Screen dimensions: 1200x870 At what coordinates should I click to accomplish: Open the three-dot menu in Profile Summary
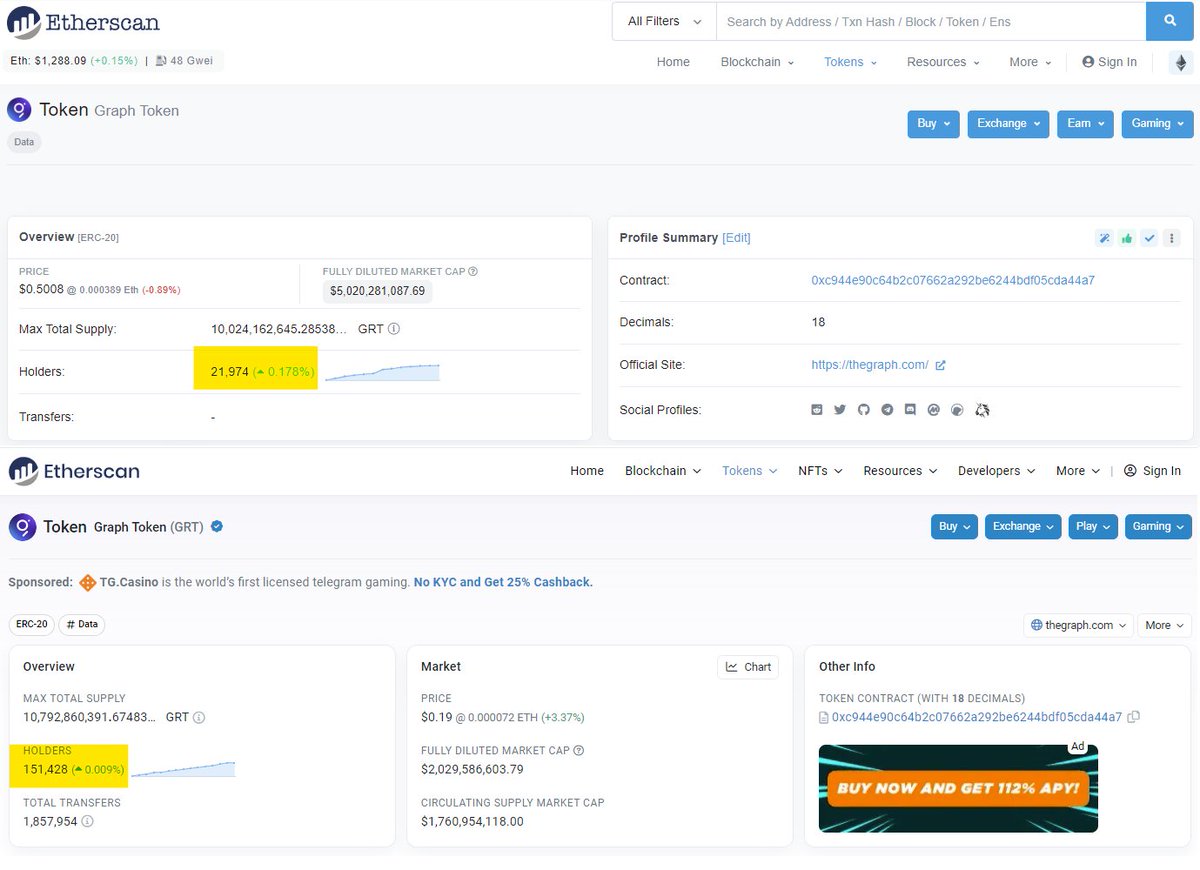(1172, 238)
